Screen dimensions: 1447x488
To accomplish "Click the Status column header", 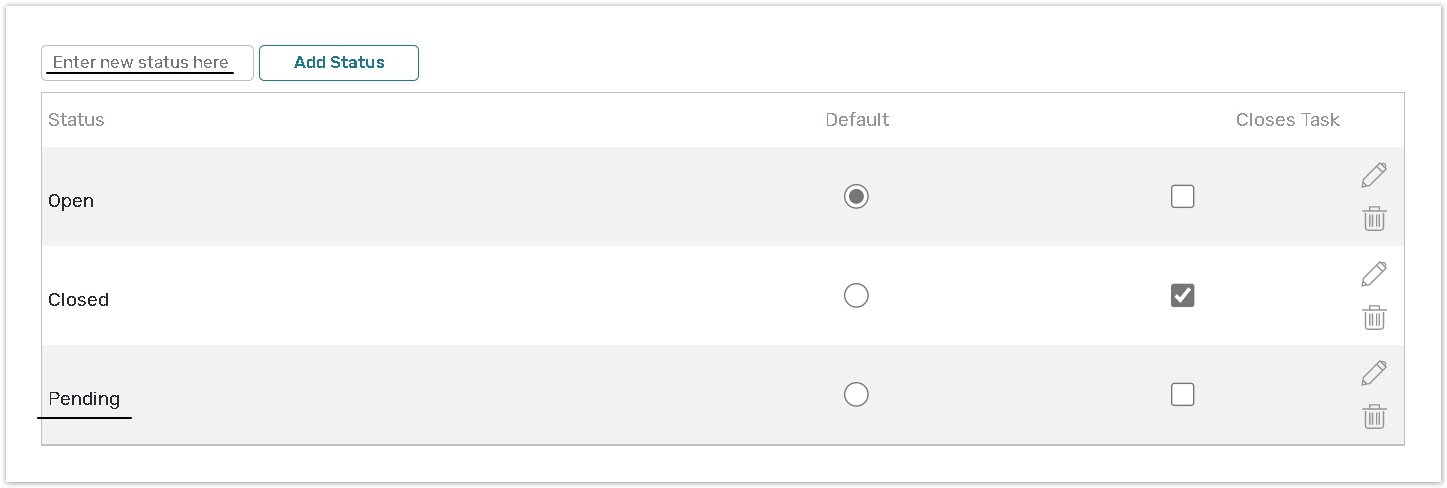I will [x=76, y=120].
